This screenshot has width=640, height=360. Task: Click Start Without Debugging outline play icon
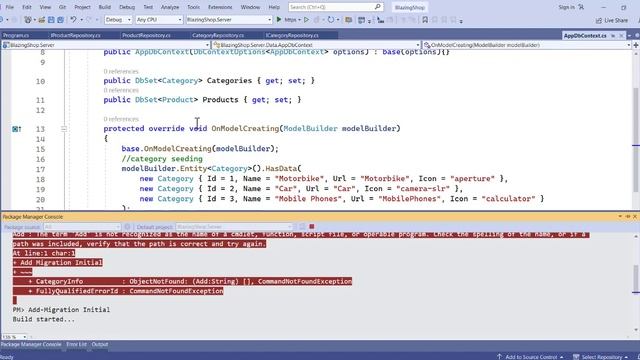(x=307, y=20)
